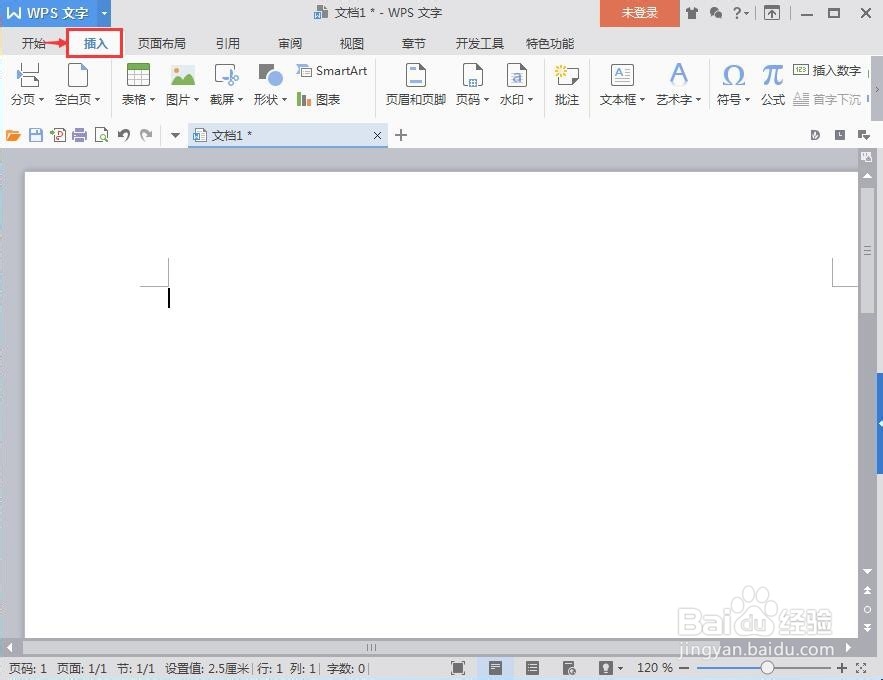Click the 120 % zoom level
Screen dimensions: 883x680
pos(654,668)
